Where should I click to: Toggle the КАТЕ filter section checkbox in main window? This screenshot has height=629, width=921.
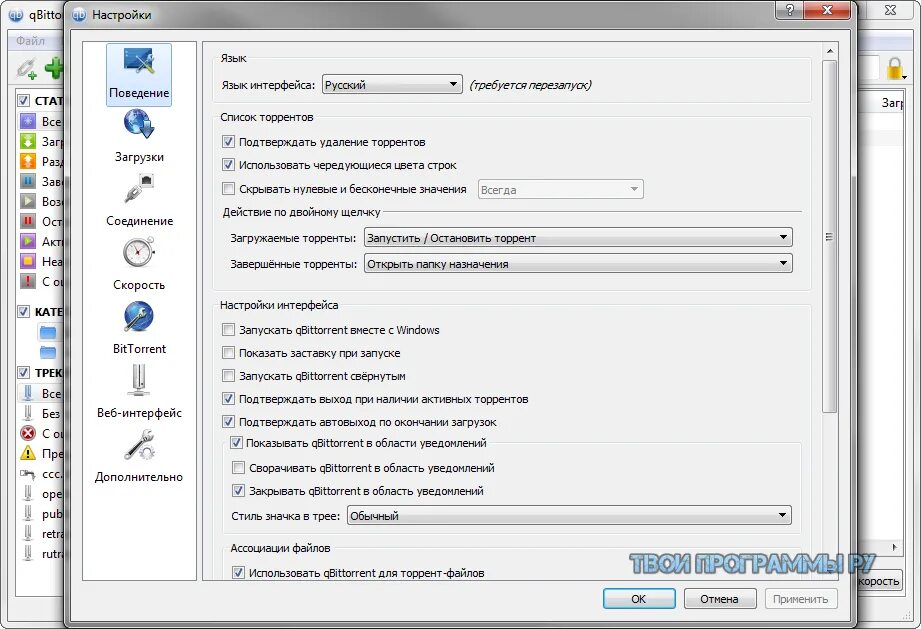click(x=23, y=311)
